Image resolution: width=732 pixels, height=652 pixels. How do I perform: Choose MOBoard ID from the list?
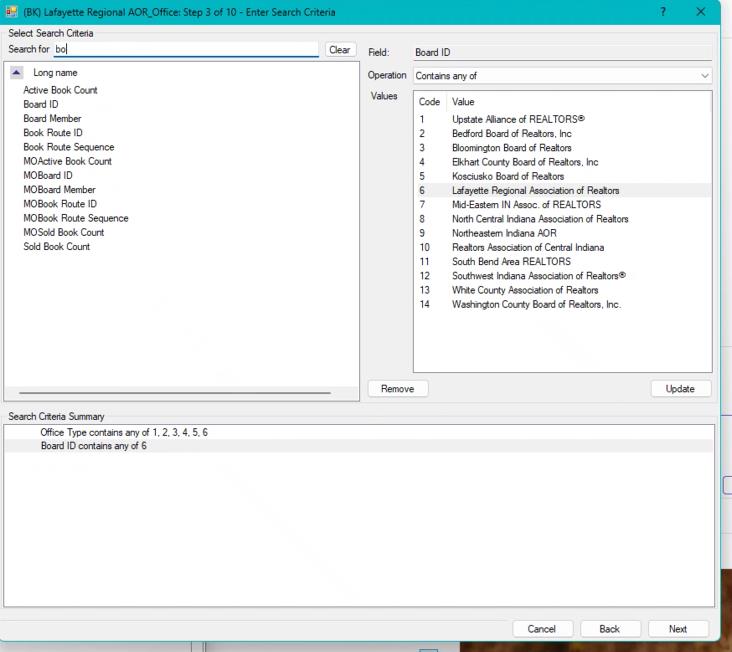click(x=48, y=176)
